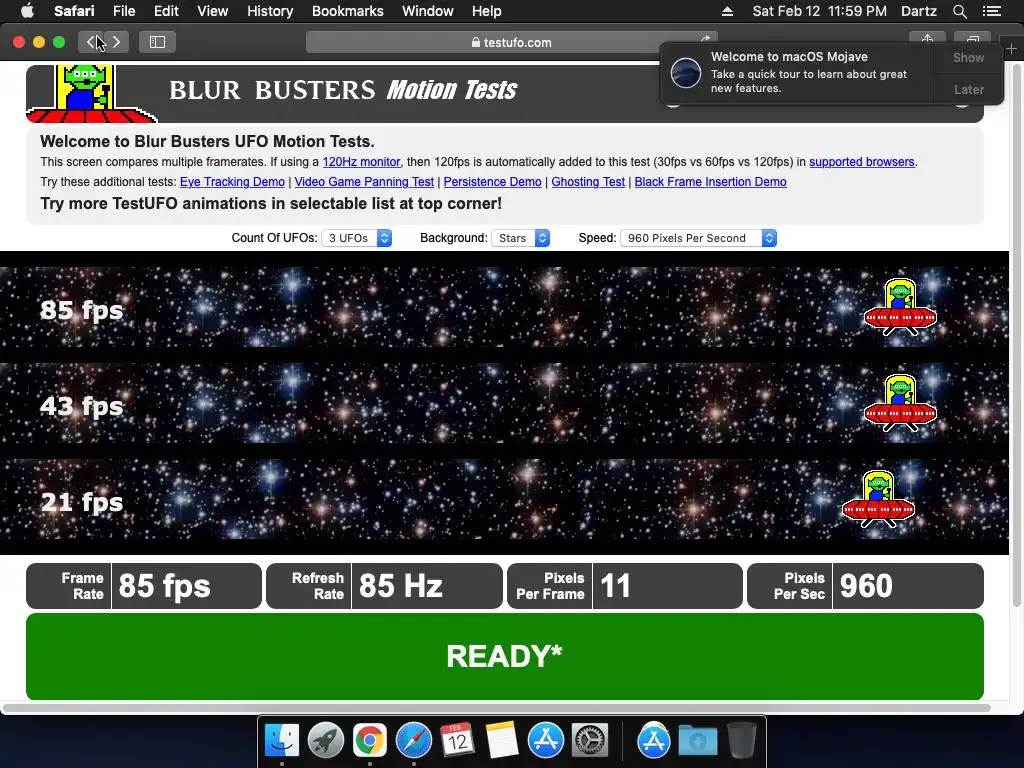
Task: Open App Store icon beside Notes
Action: (545, 741)
